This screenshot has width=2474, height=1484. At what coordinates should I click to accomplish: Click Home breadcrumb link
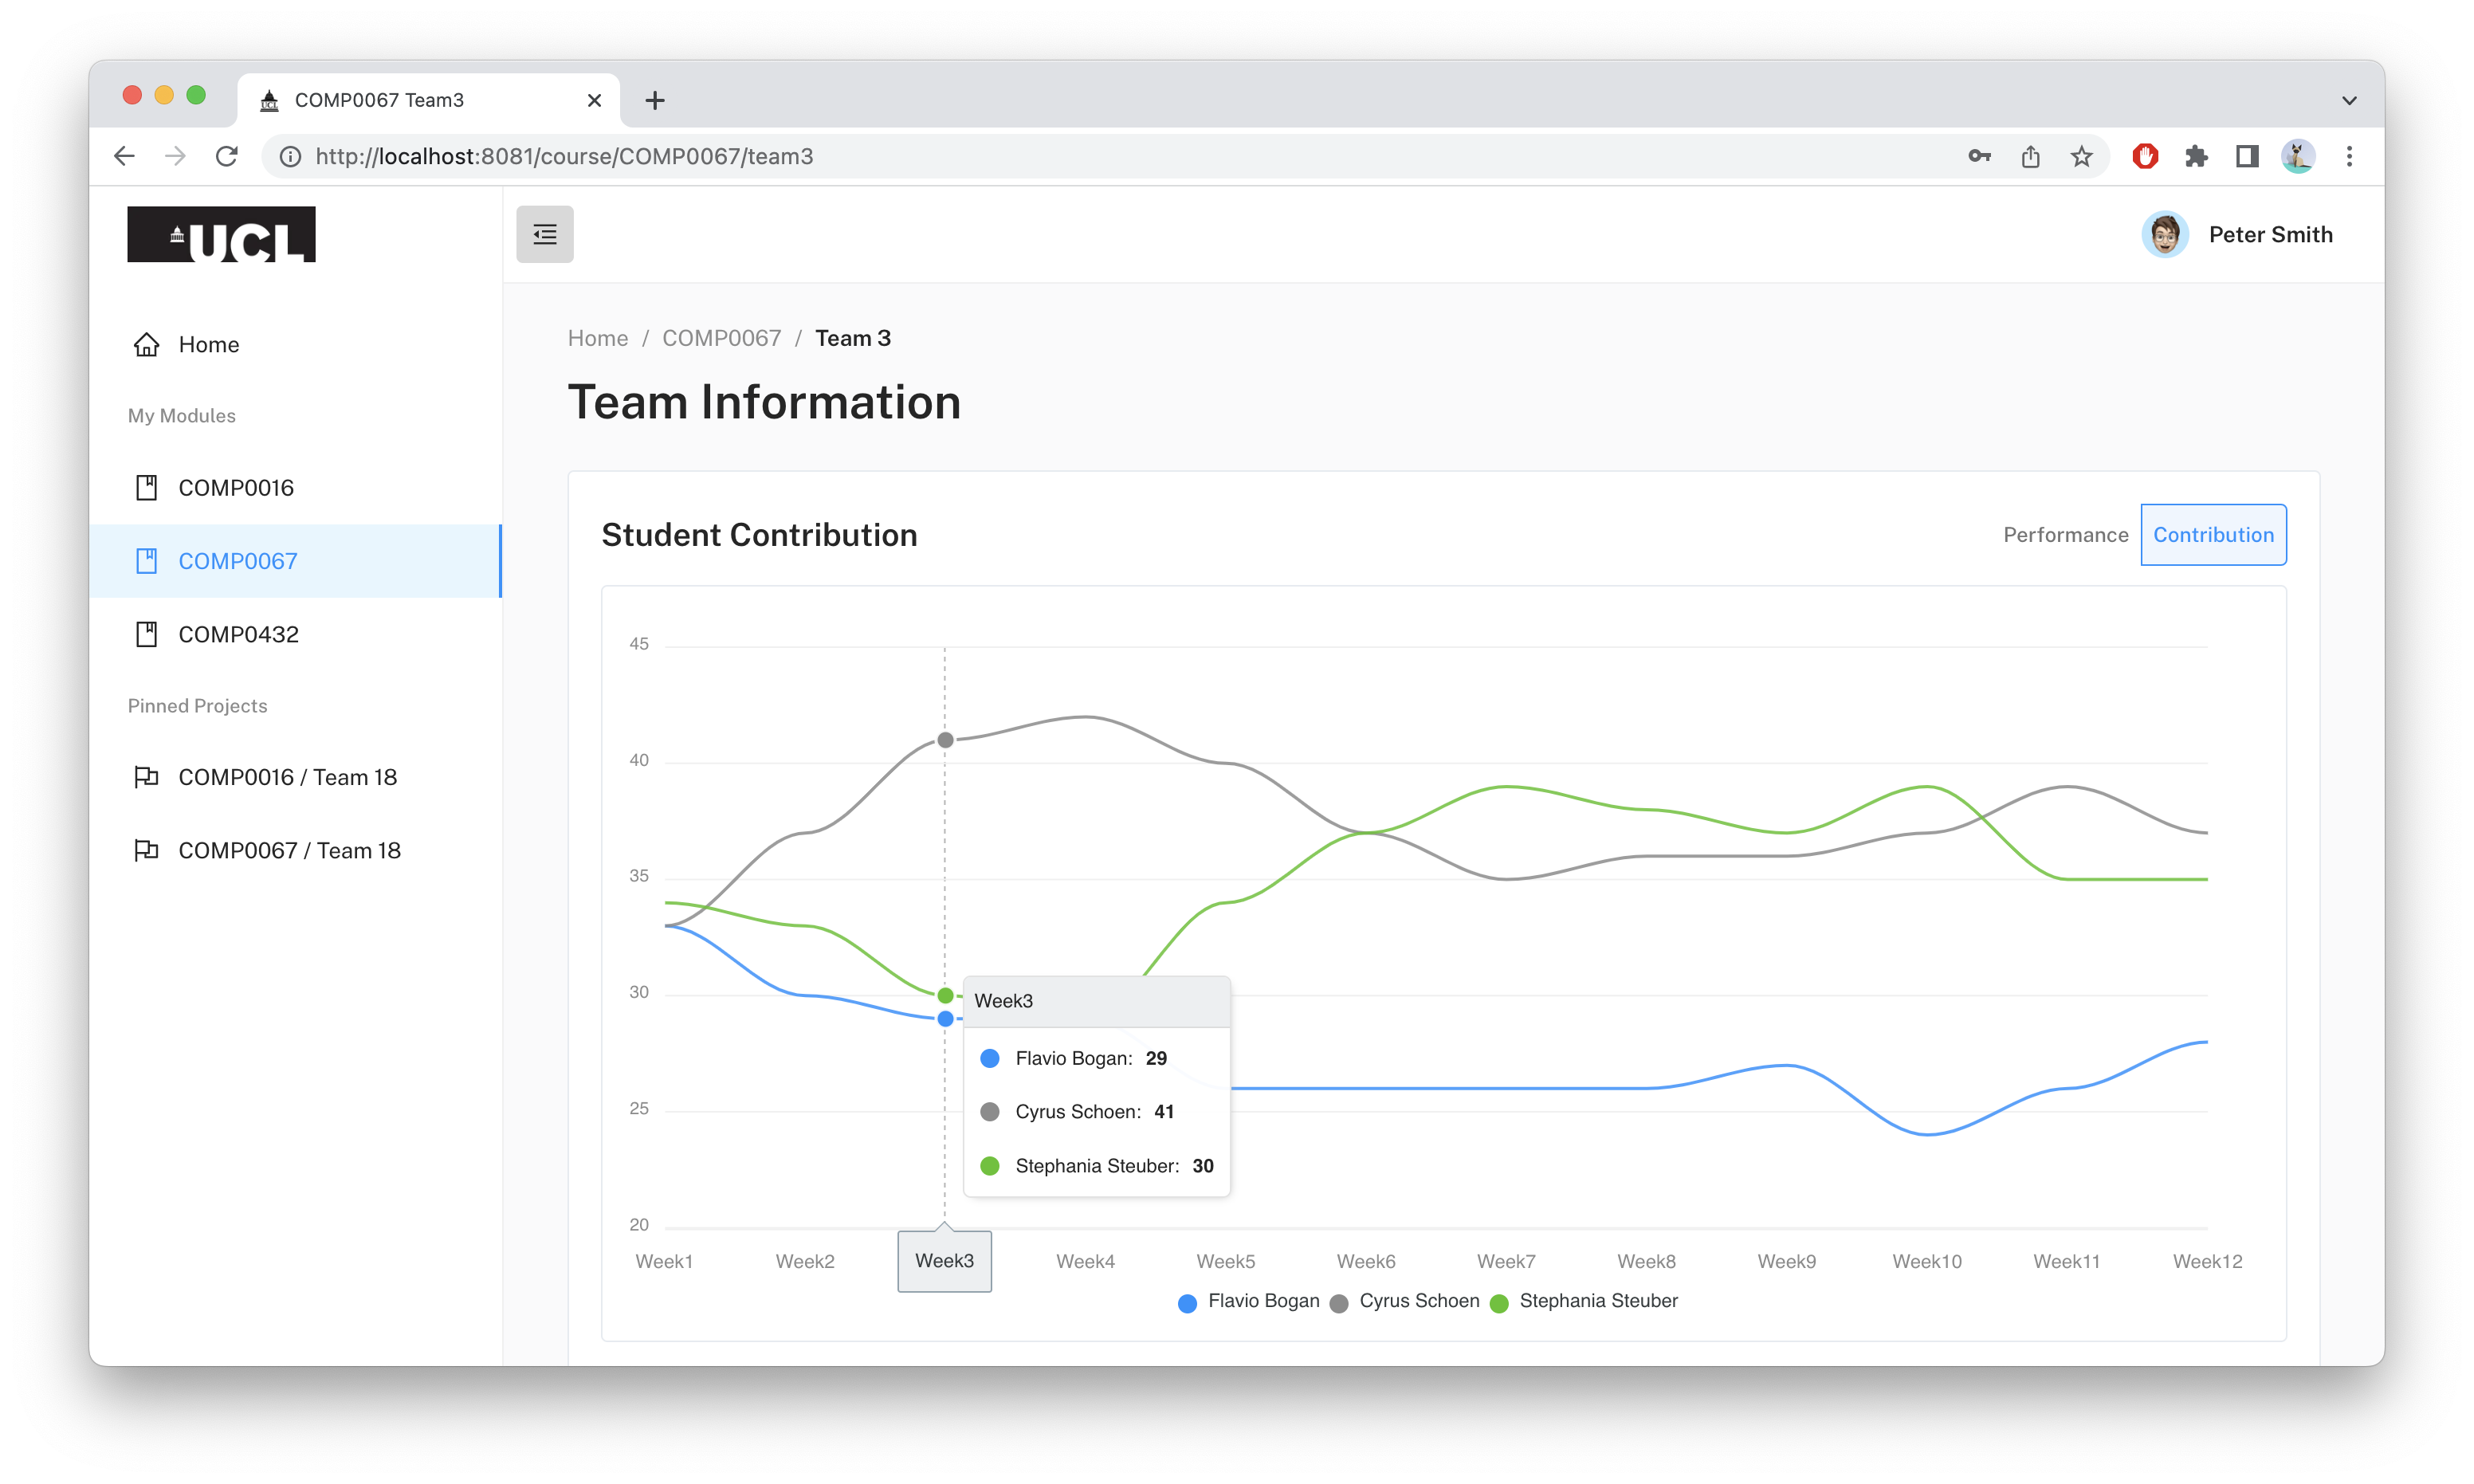pos(598,338)
